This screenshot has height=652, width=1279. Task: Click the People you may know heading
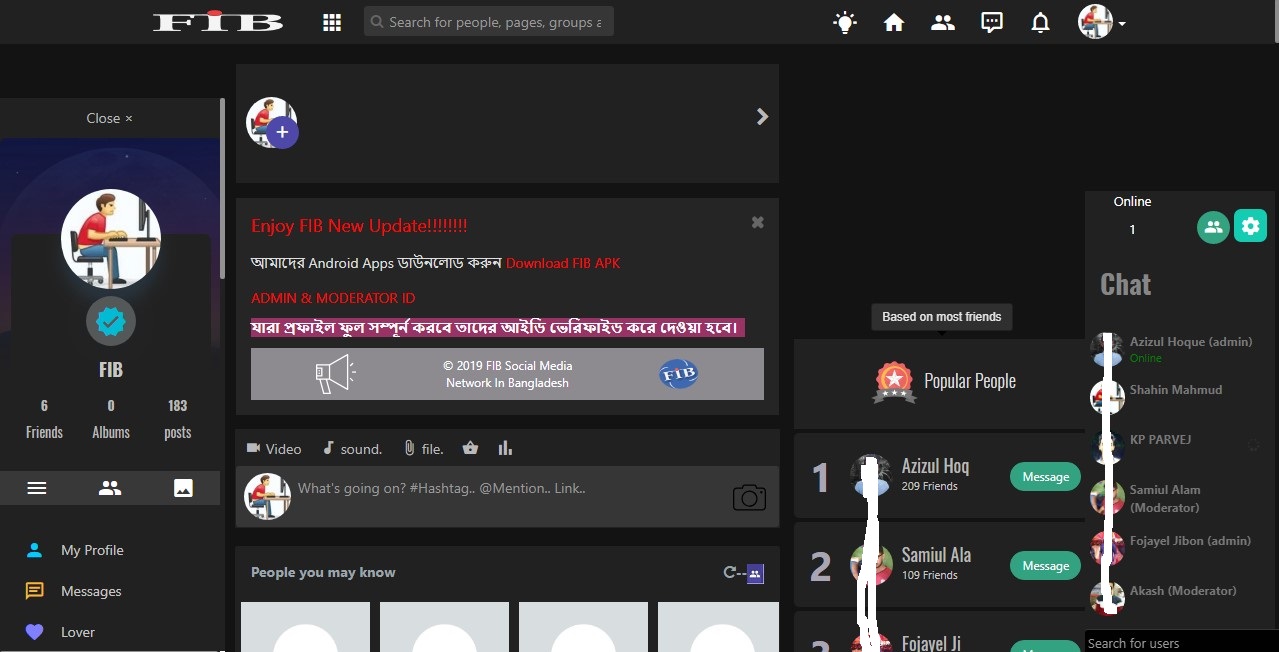point(323,572)
